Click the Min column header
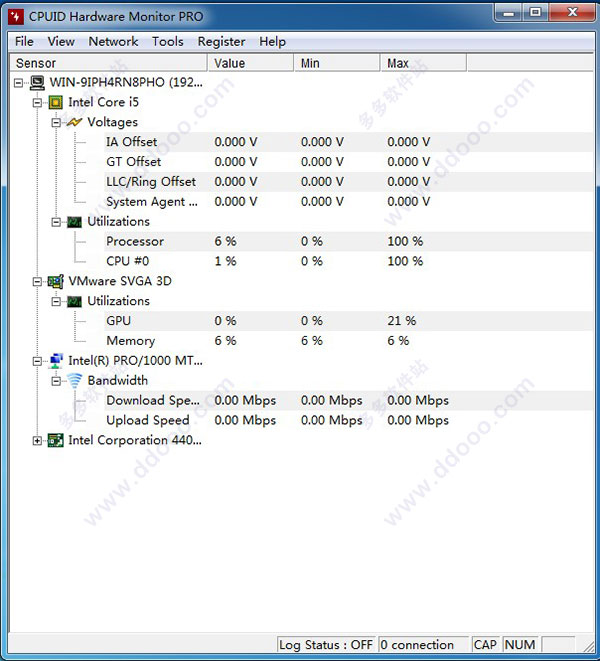Image resolution: width=600 pixels, height=661 pixels. [x=337, y=63]
